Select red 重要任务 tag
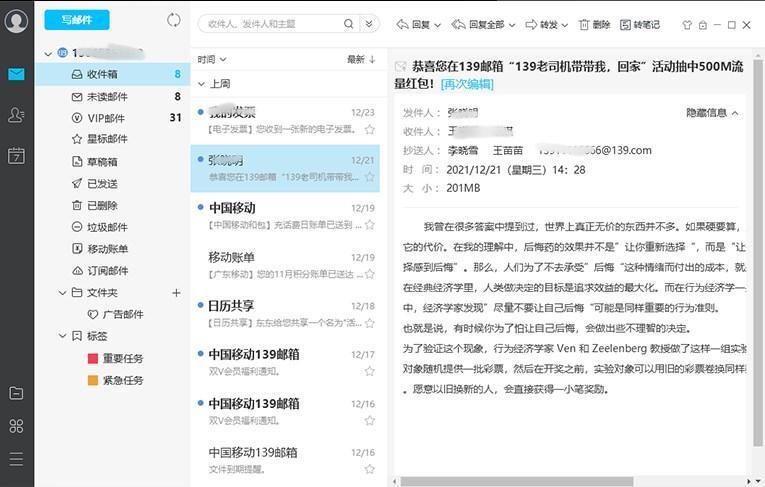 pos(115,358)
